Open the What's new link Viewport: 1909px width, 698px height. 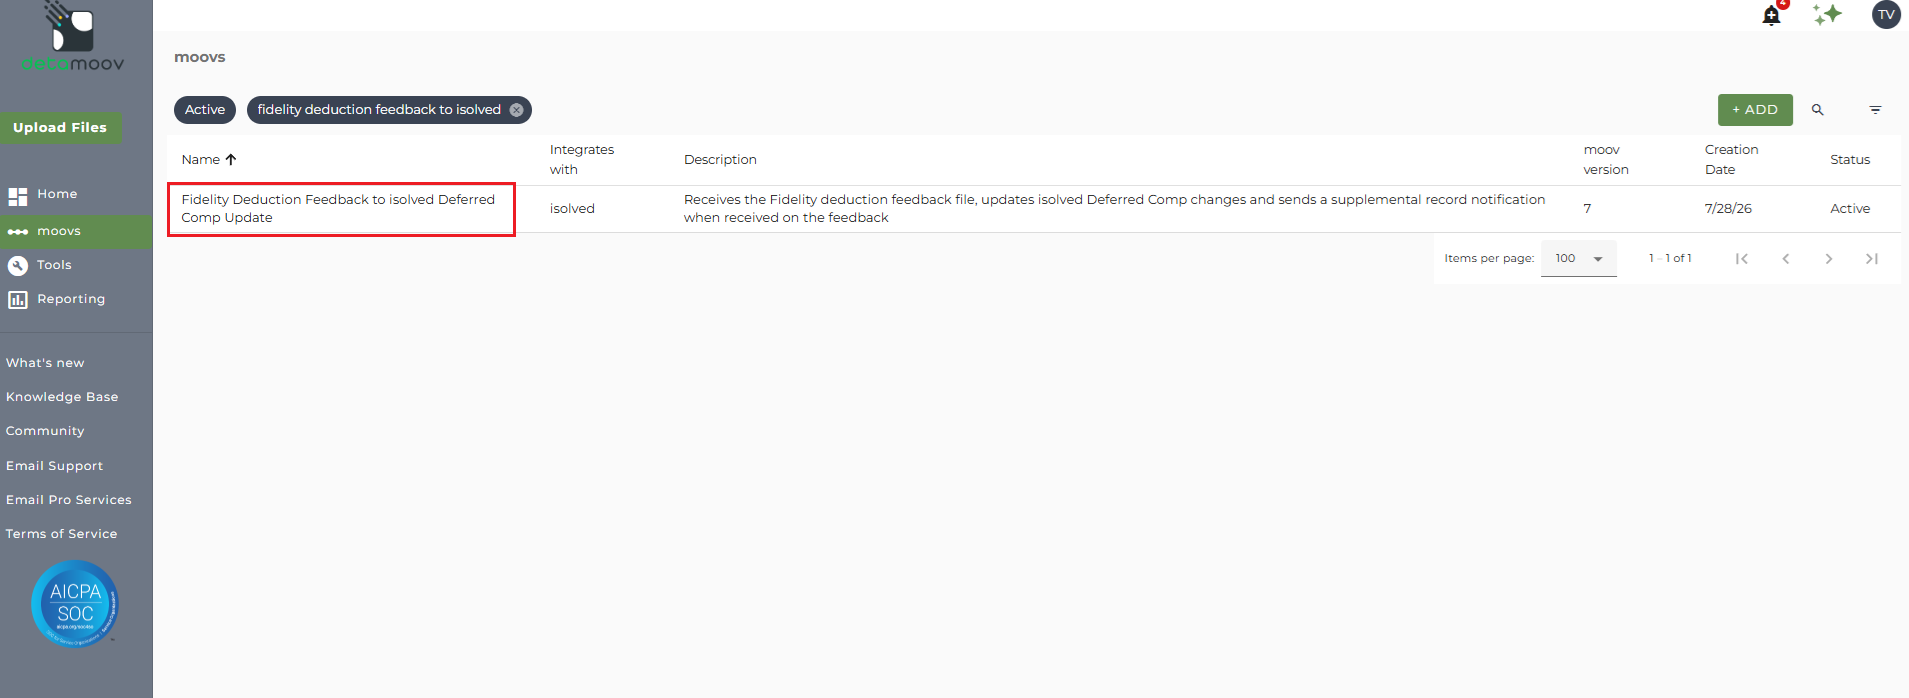click(45, 363)
